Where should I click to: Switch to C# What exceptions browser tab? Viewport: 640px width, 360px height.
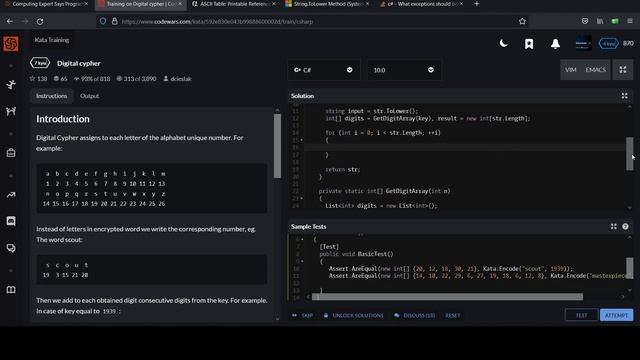[422, 4]
